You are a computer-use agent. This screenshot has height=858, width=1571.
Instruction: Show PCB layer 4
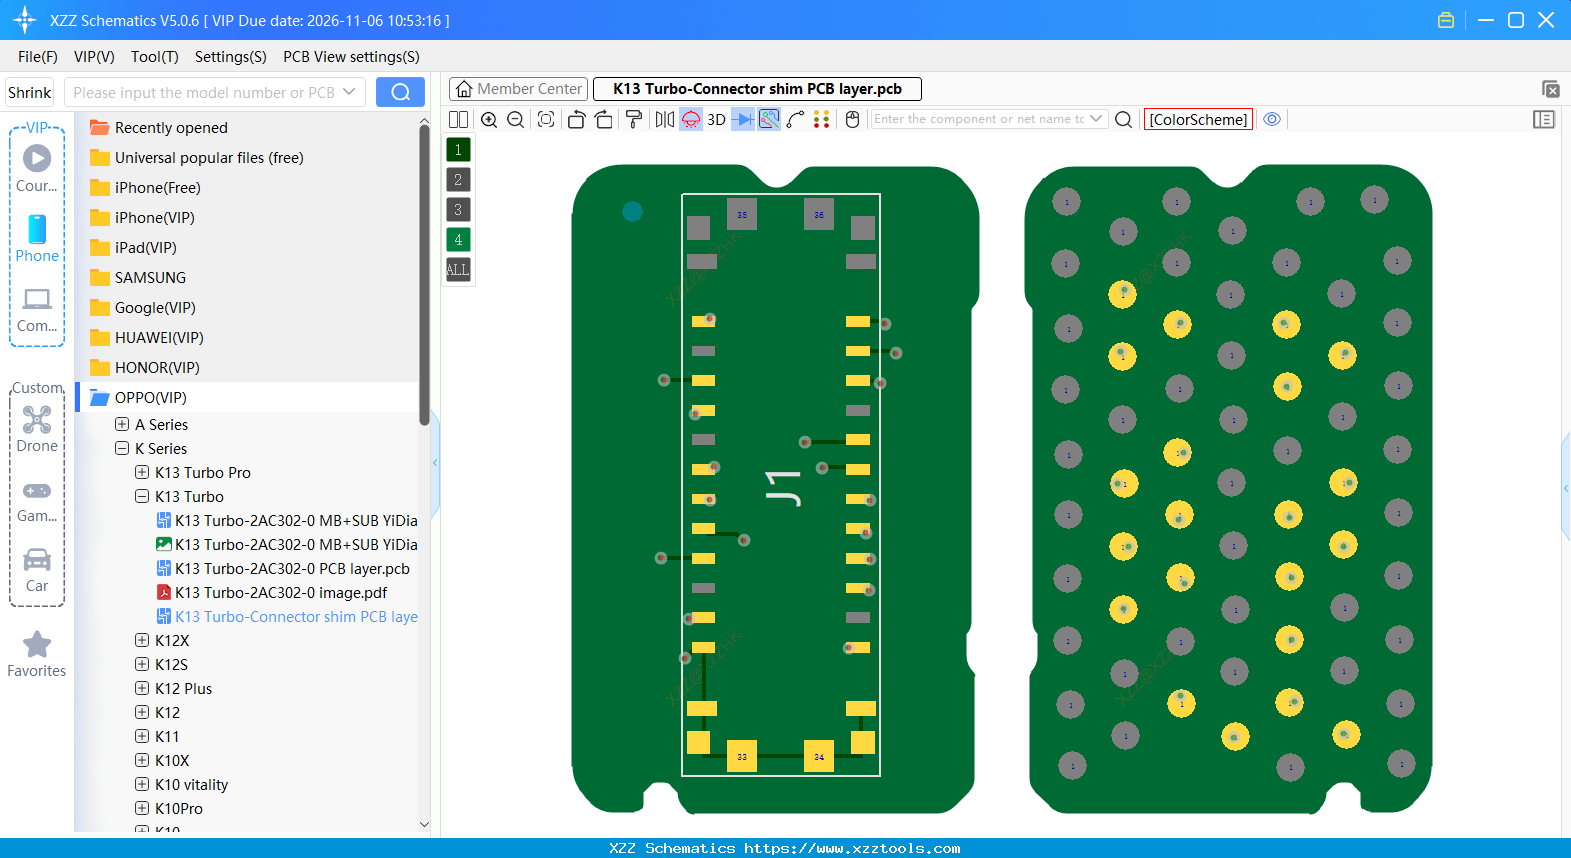click(458, 240)
